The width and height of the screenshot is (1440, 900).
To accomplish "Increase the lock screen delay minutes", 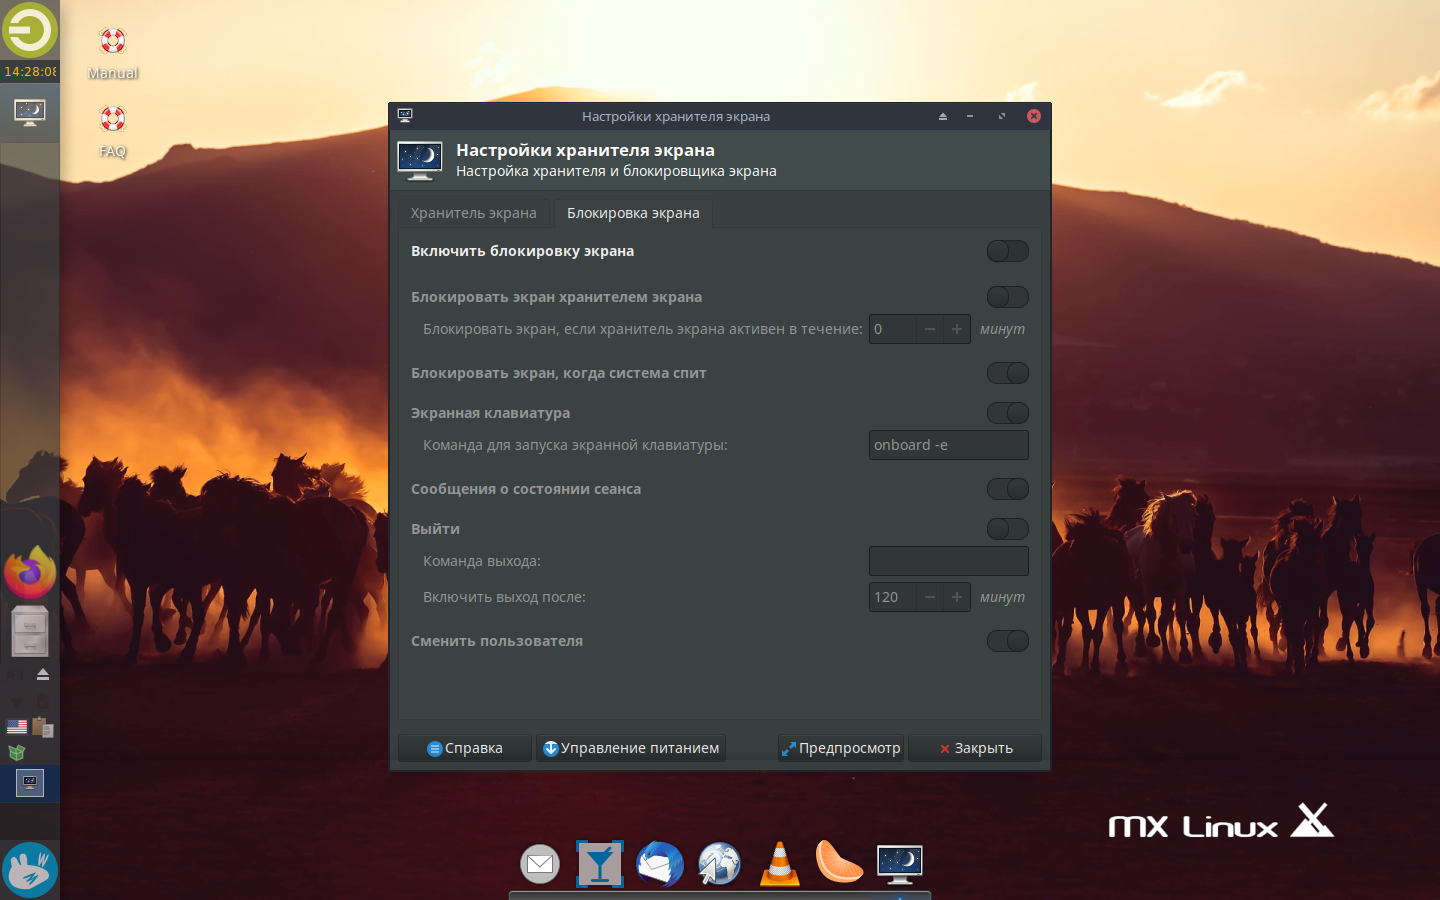I will coord(956,329).
